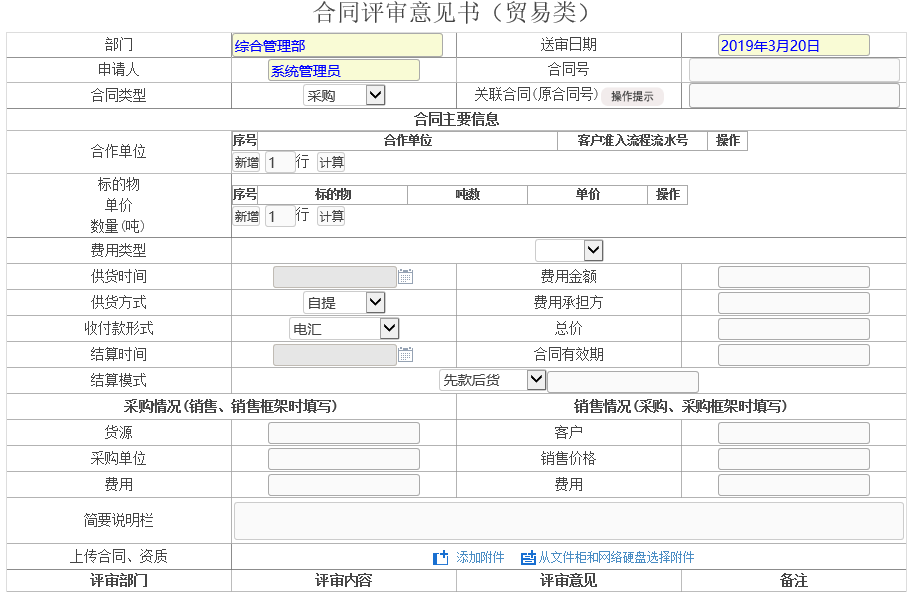This screenshot has width=911, height=592.
Task: Open 从文件柜和网络硬盘选择附件 link
Action: (616, 558)
